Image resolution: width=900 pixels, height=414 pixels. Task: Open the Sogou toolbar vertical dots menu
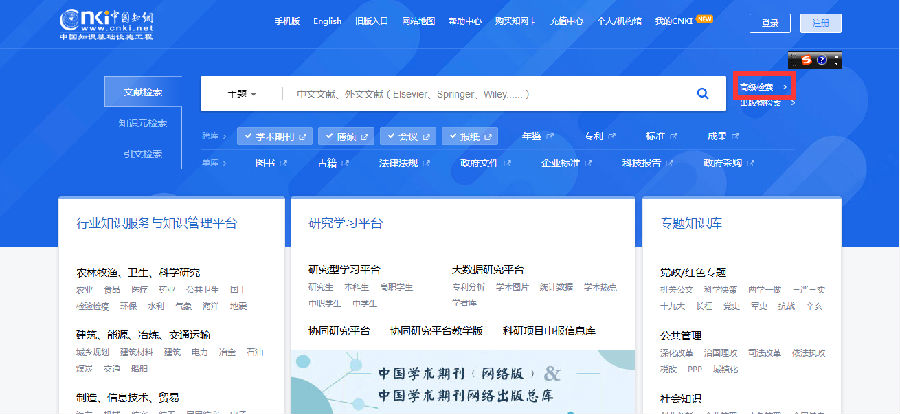(836, 60)
